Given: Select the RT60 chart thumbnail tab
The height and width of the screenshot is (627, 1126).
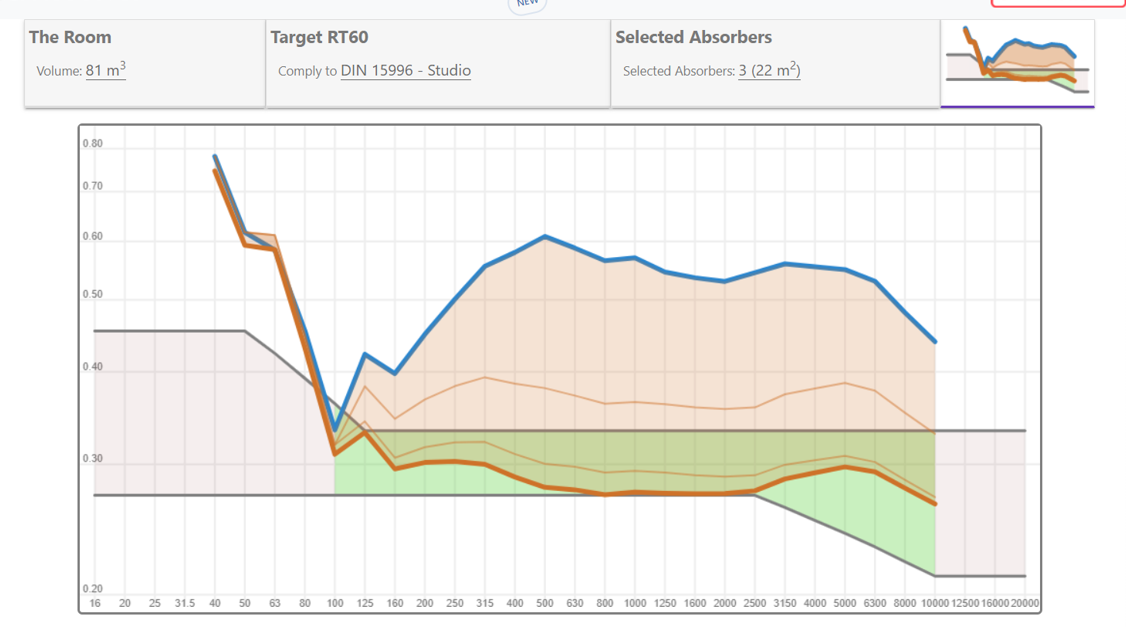Looking at the screenshot, I should point(1017,63).
